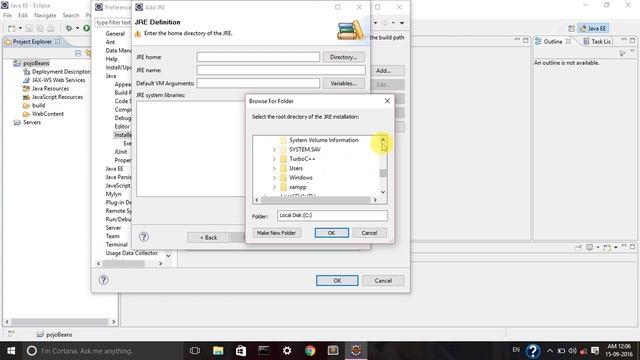Select Java Resources node
The height and width of the screenshot is (360, 640).
51,89
